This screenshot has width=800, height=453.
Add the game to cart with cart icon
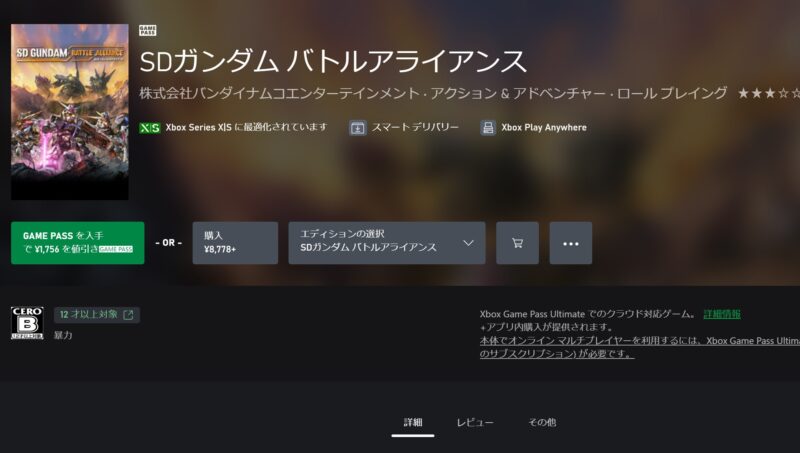point(517,243)
